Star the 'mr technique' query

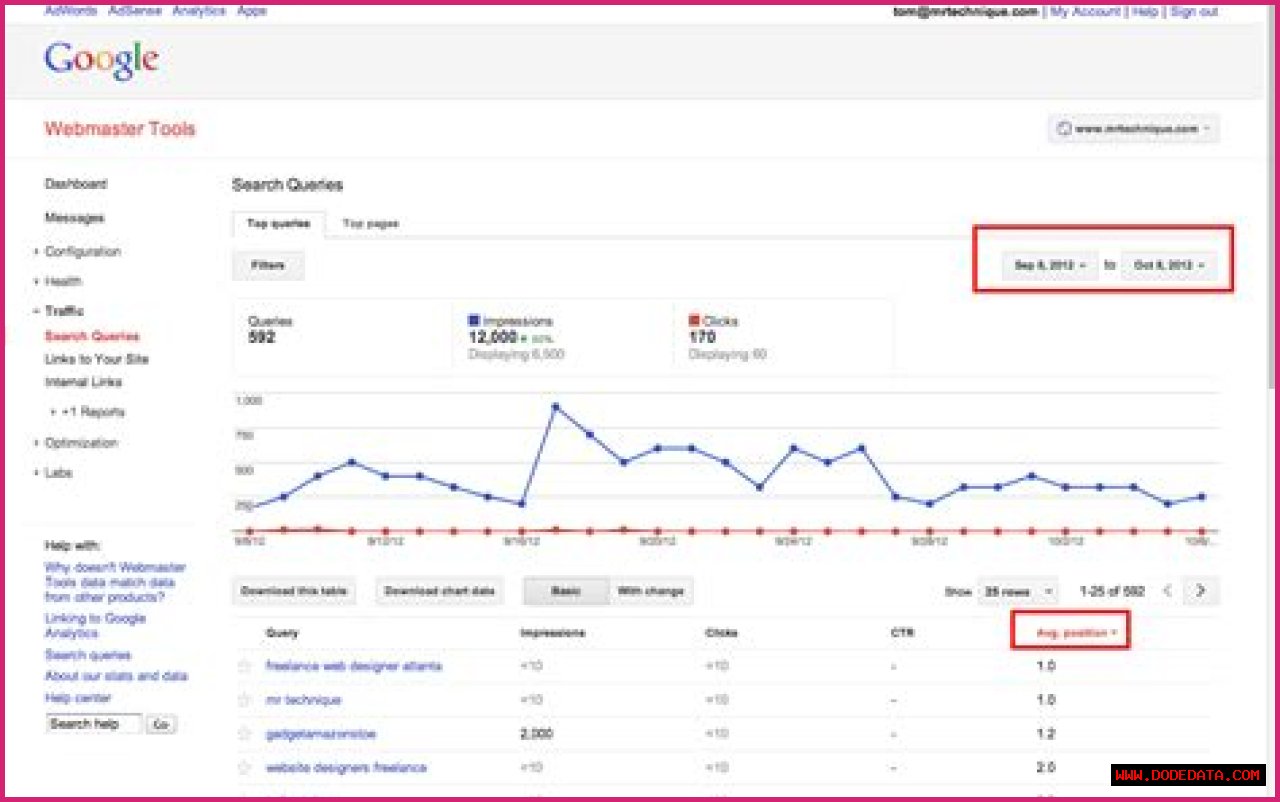tap(244, 700)
